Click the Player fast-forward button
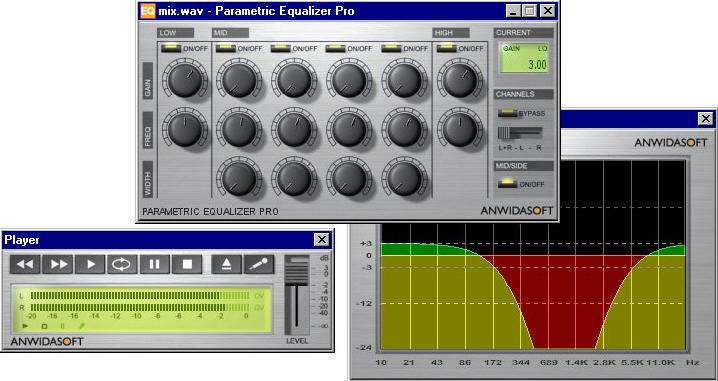Screen dimensions: 718x381 pyautogui.click(x=58, y=264)
